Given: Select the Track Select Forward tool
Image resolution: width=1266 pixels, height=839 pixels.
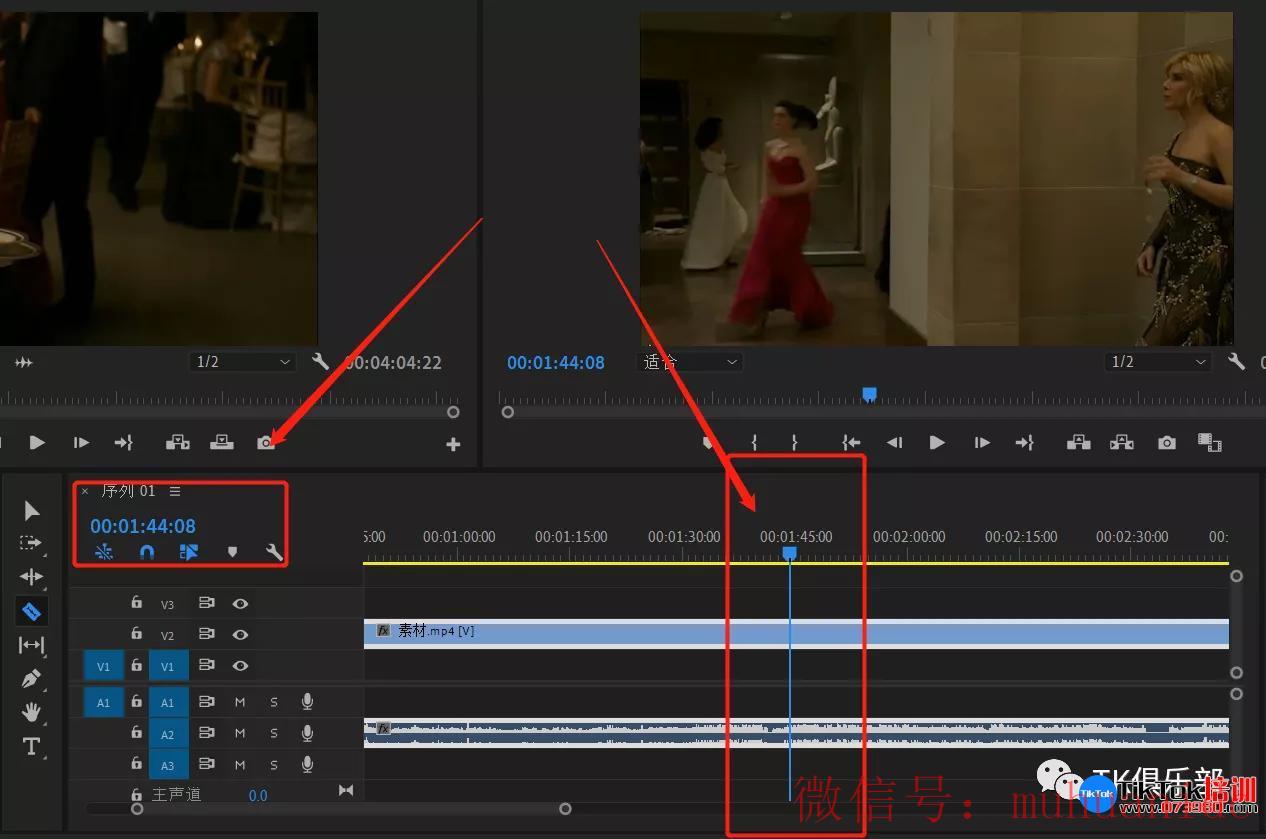Looking at the screenshot, I should point(31,543).
